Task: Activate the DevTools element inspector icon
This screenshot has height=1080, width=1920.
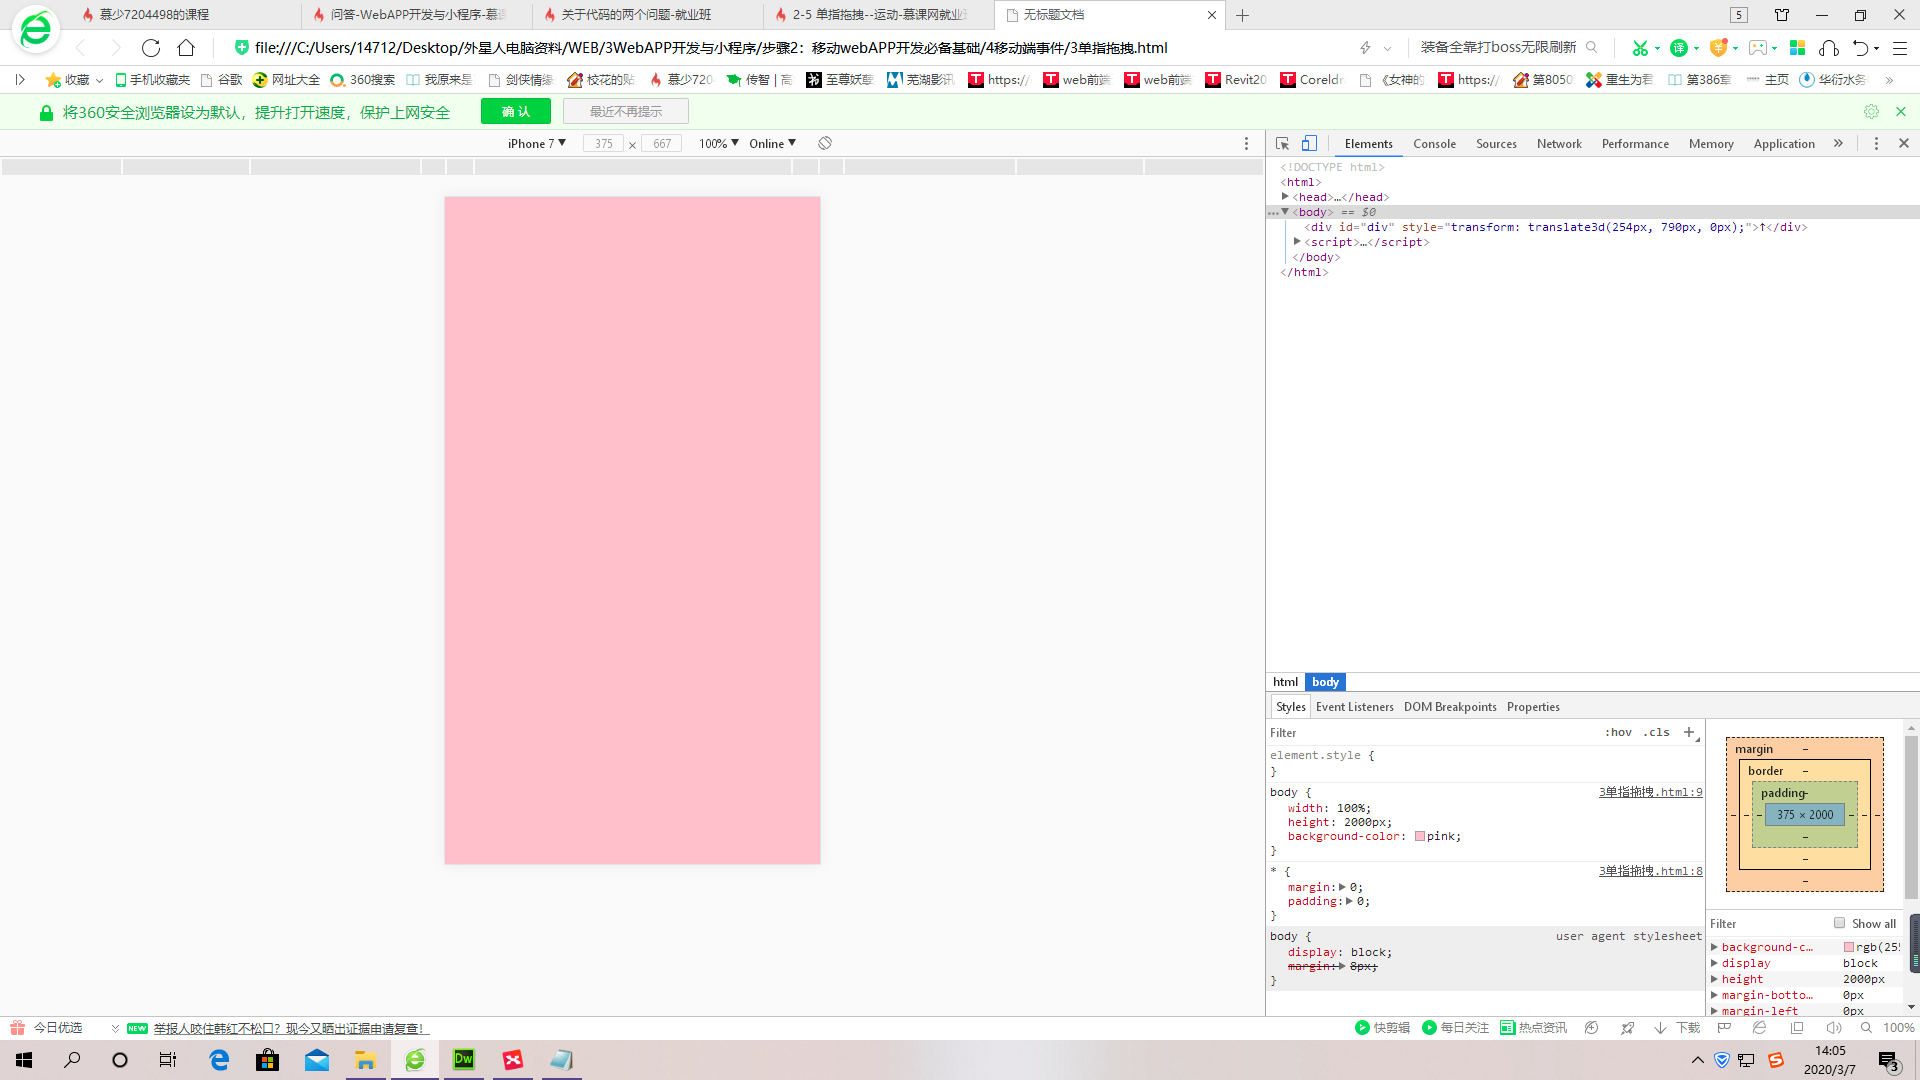Action: [1282, 144]
